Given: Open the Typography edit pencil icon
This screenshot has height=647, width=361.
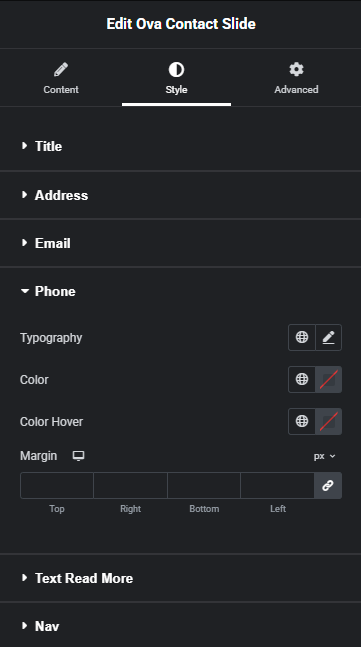Looking at the screenshot, I should pos(328,338).
